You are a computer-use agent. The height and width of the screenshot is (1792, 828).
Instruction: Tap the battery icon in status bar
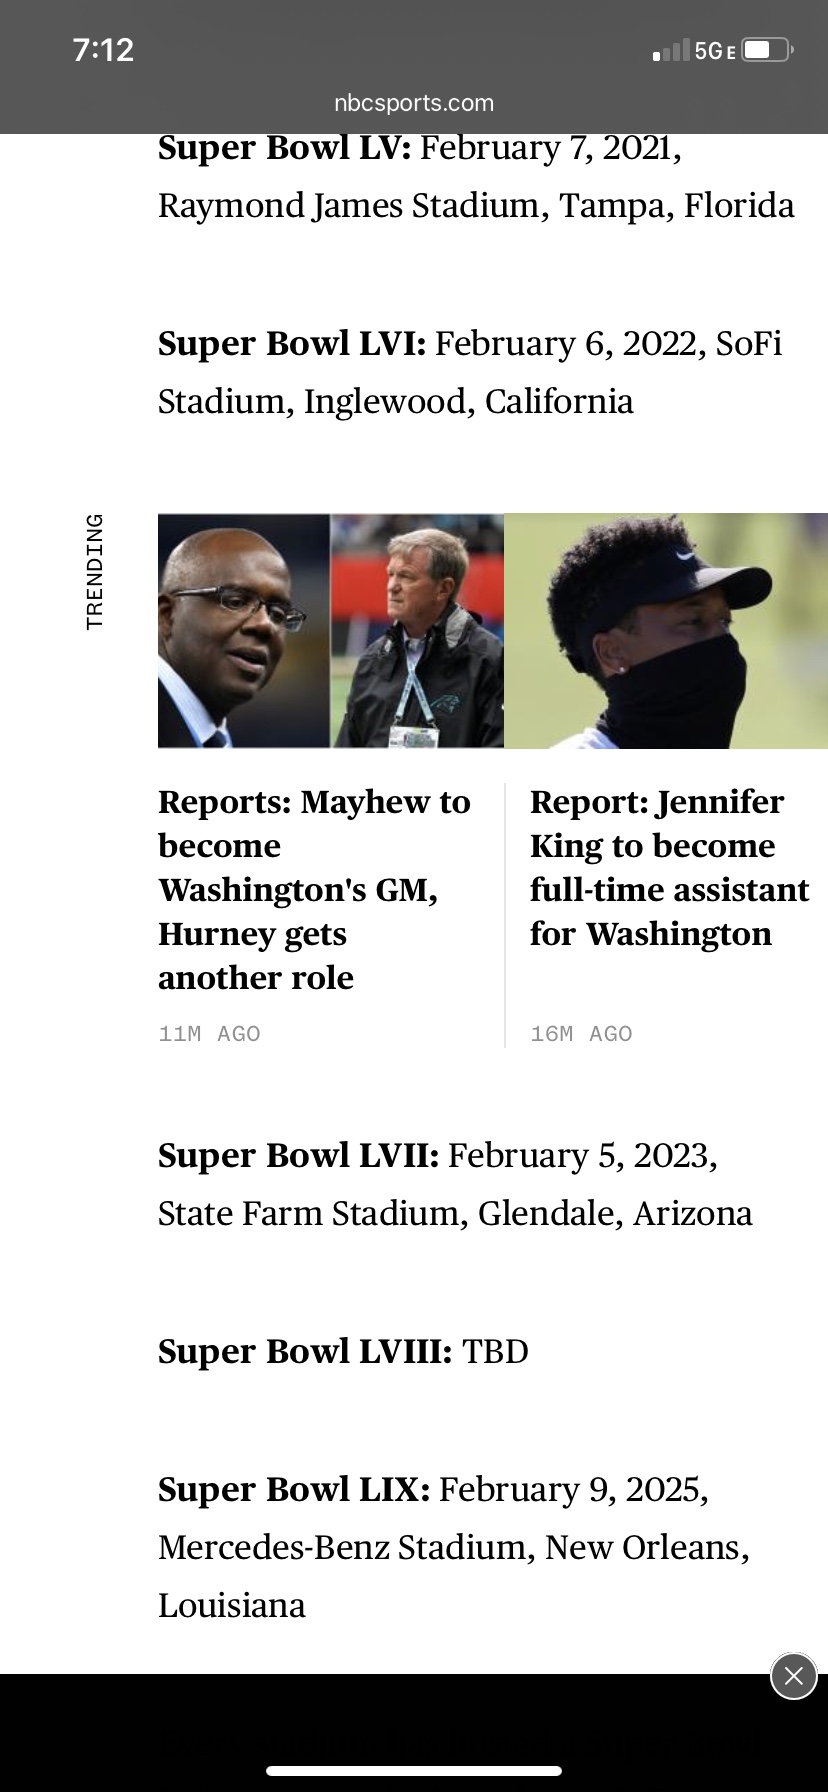[x=767, y=50]
